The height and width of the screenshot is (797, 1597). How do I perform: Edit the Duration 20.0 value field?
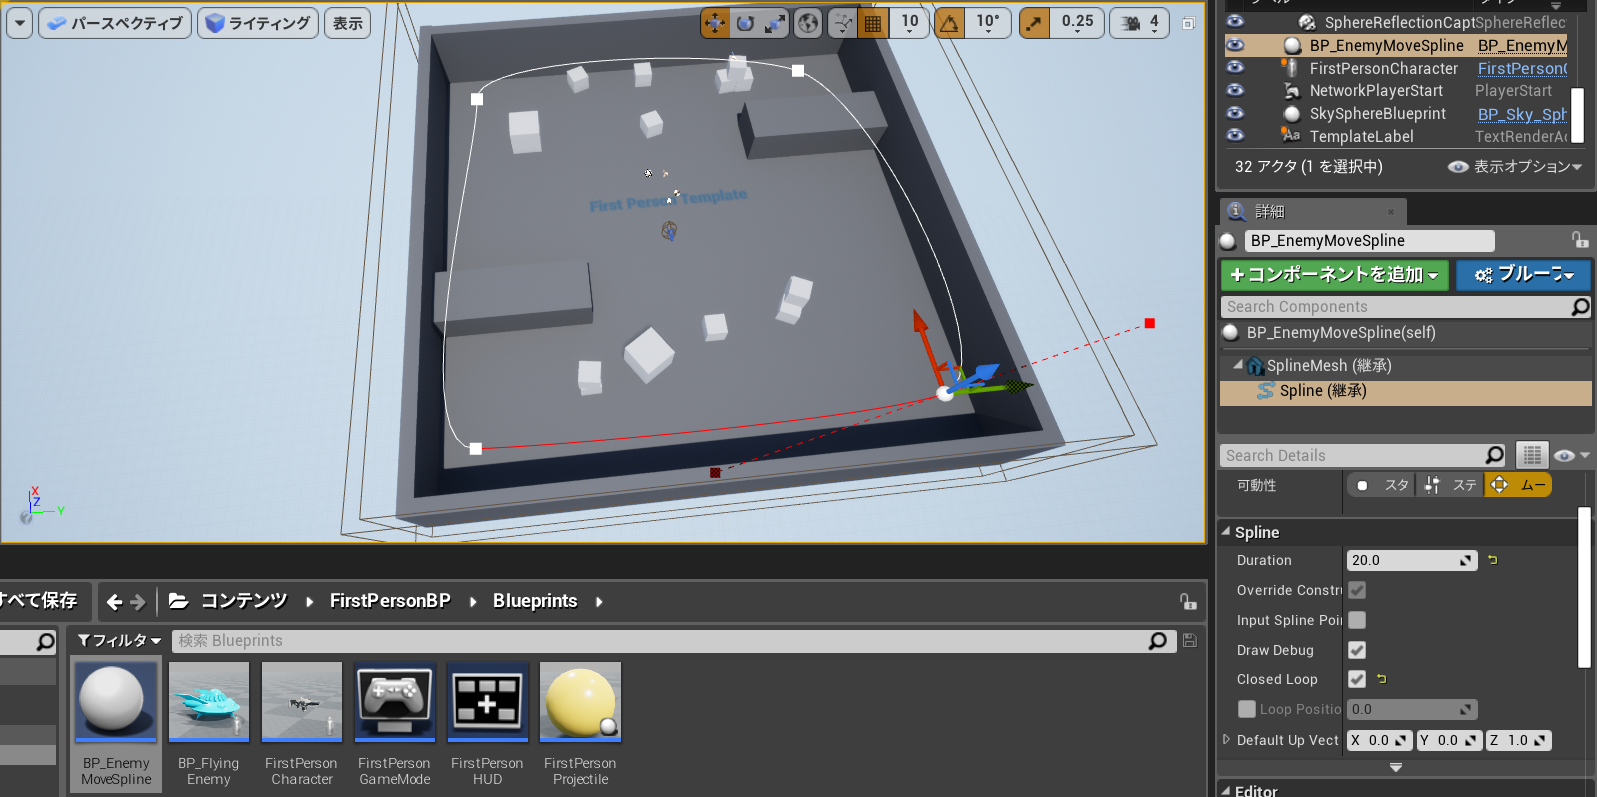1404,561
